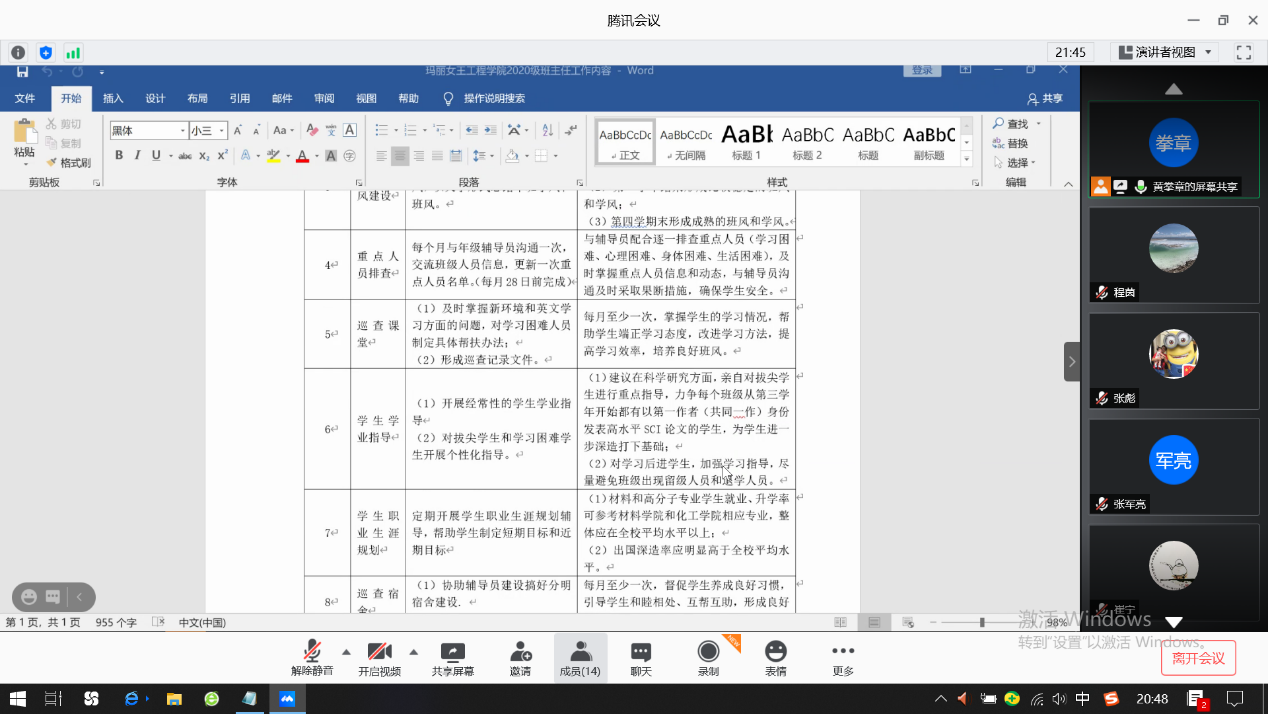Expand audio options arrow beside 解除静音
The image size is (1268, 714).
346,651
